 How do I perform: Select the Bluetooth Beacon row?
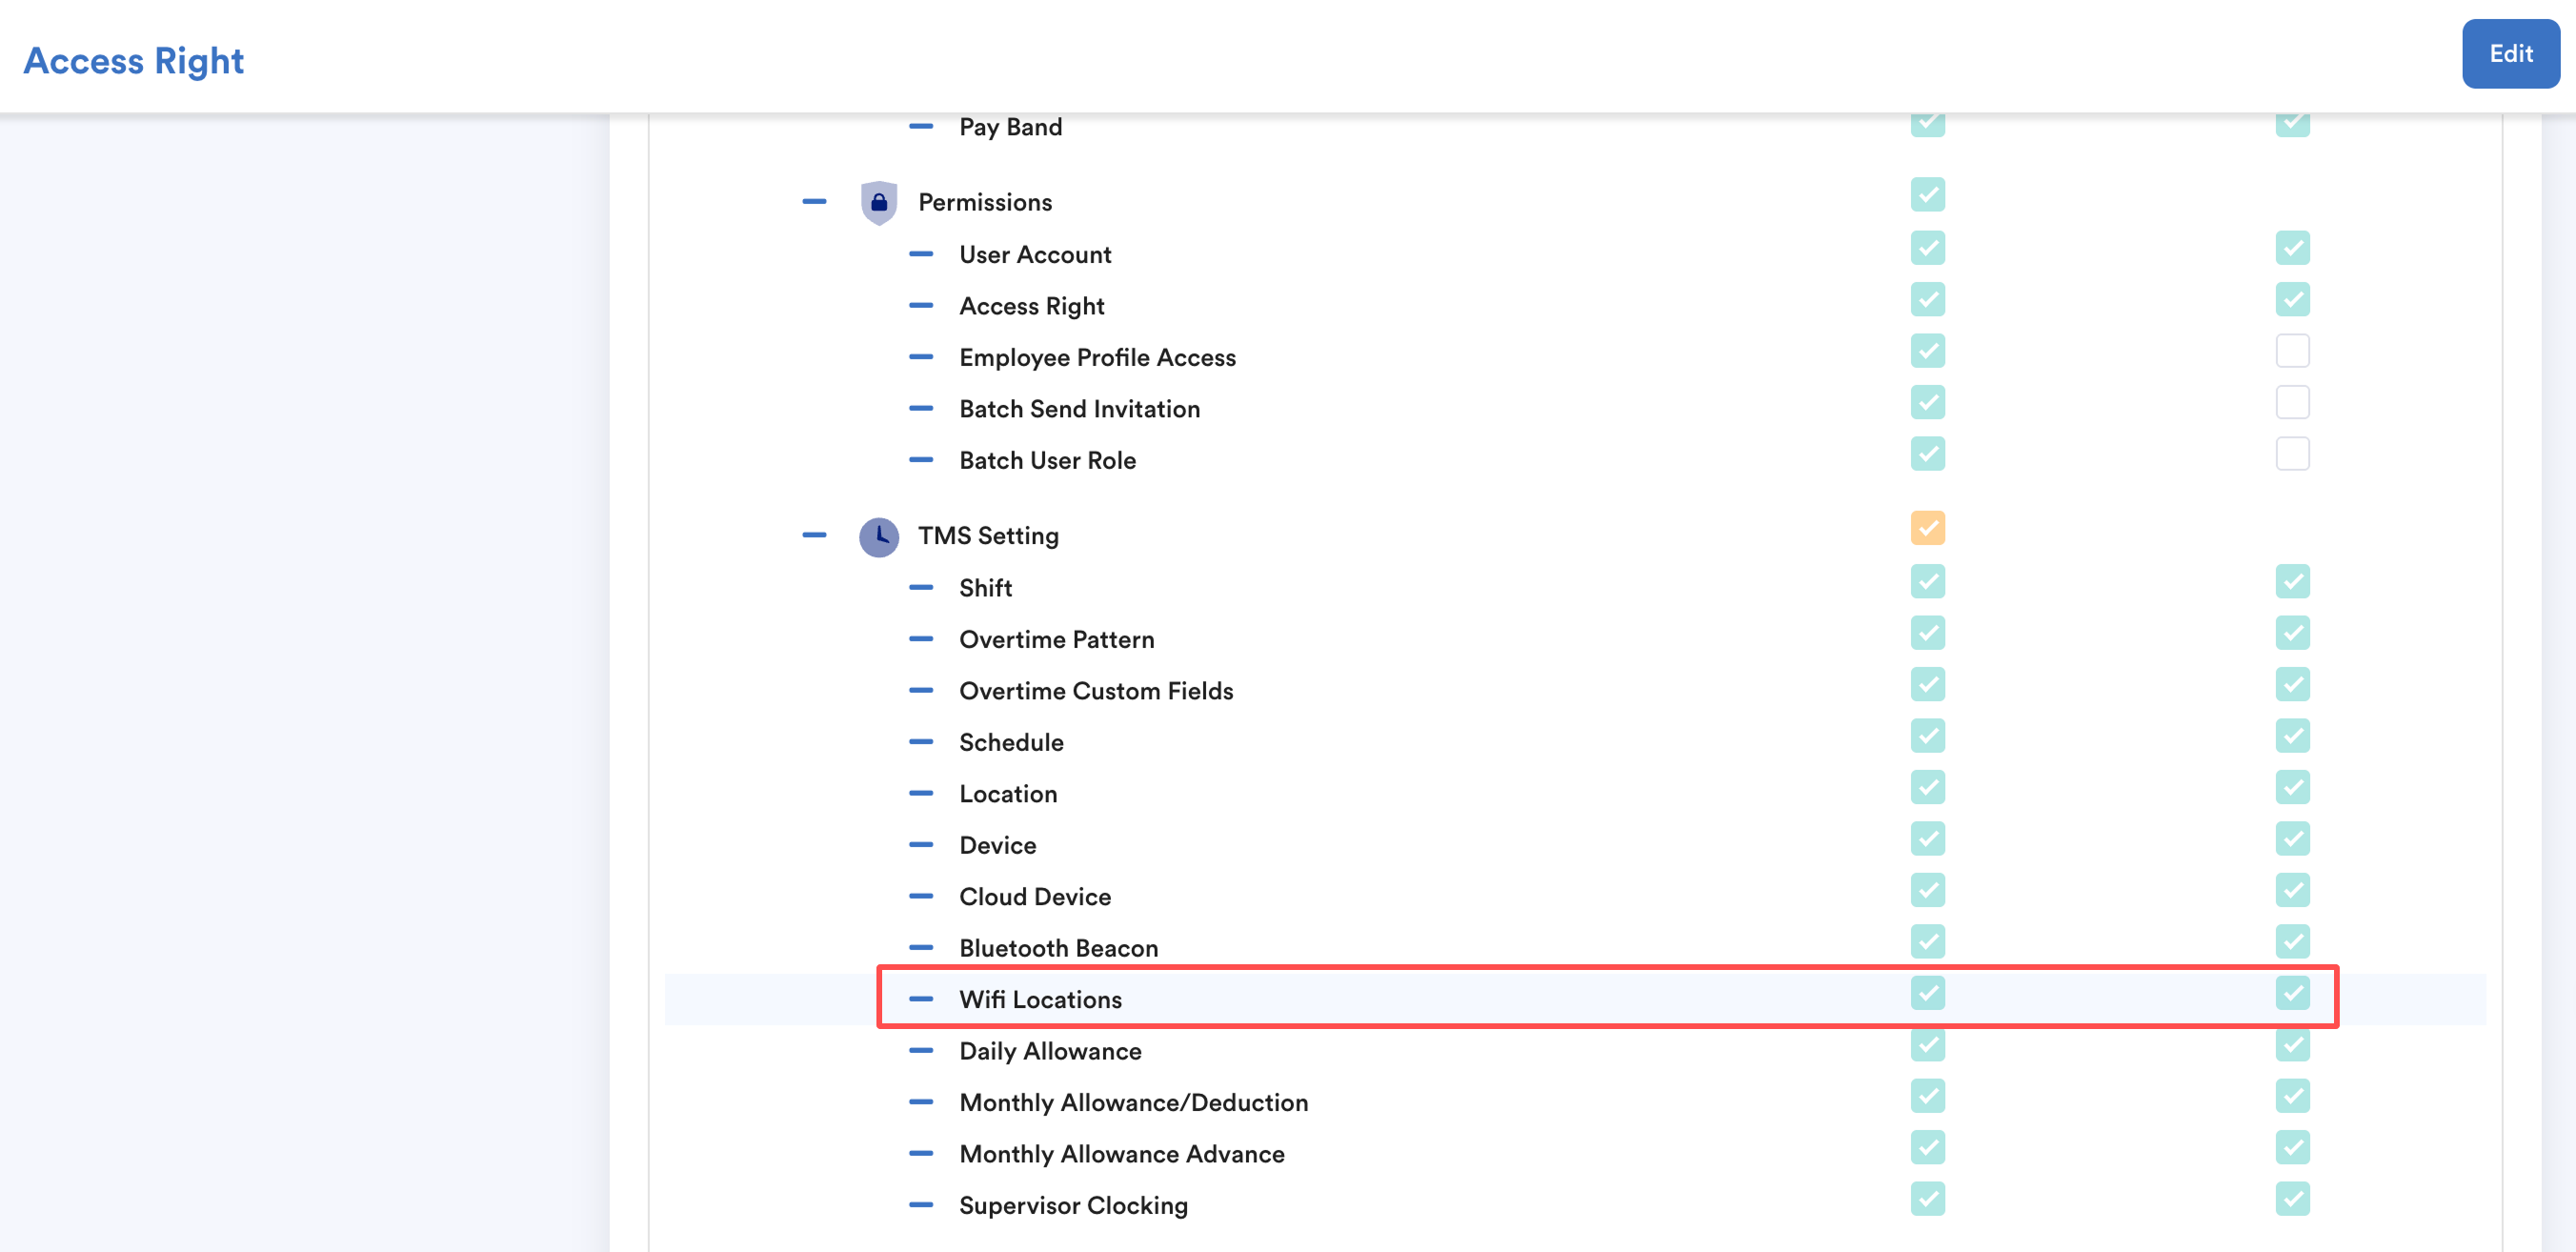(1058, 948)
